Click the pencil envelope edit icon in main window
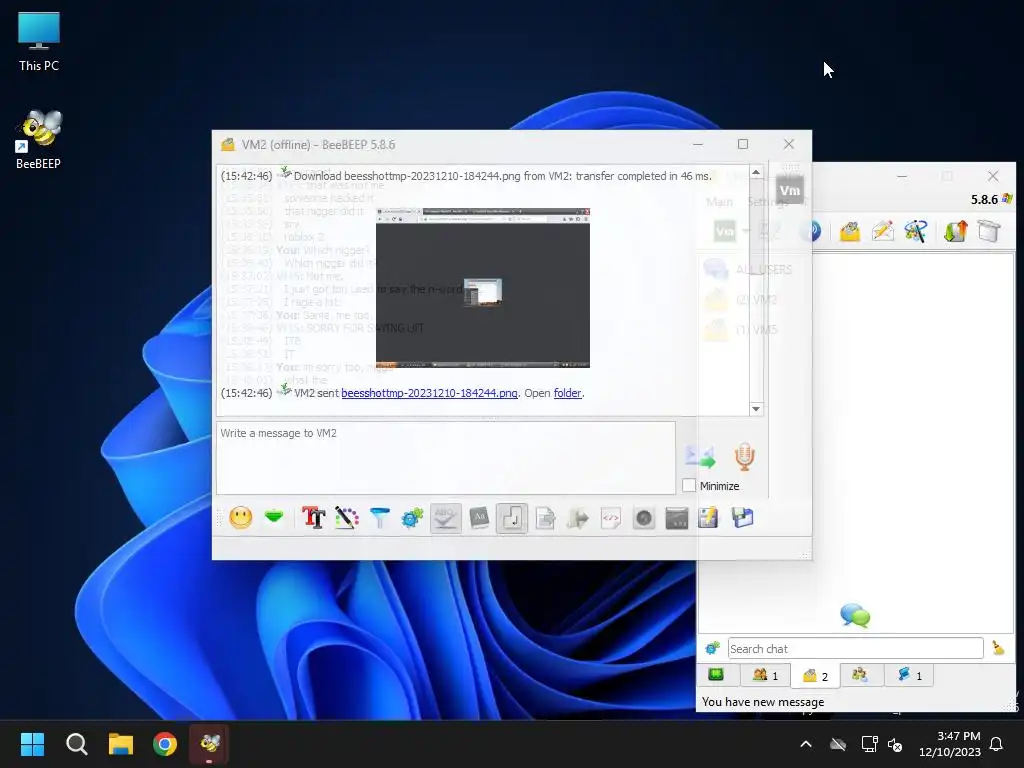The image size is (1024, 768). click(883, 231)
